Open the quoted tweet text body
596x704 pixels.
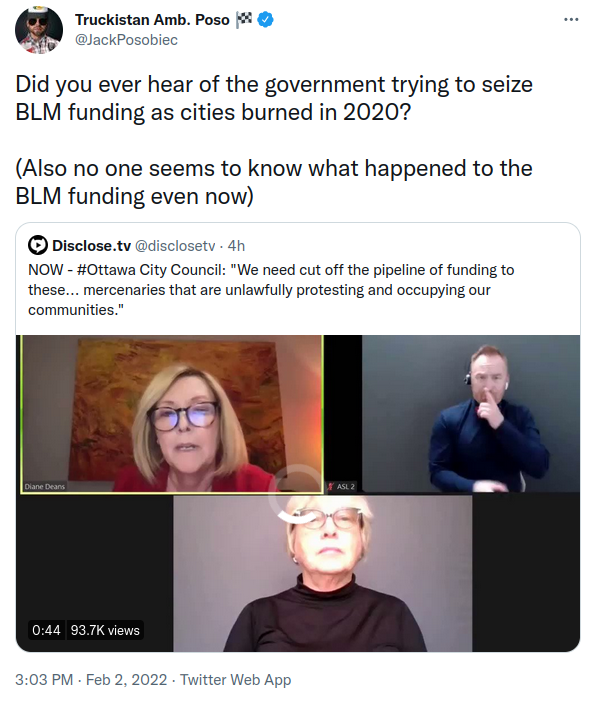coord(271,290)
